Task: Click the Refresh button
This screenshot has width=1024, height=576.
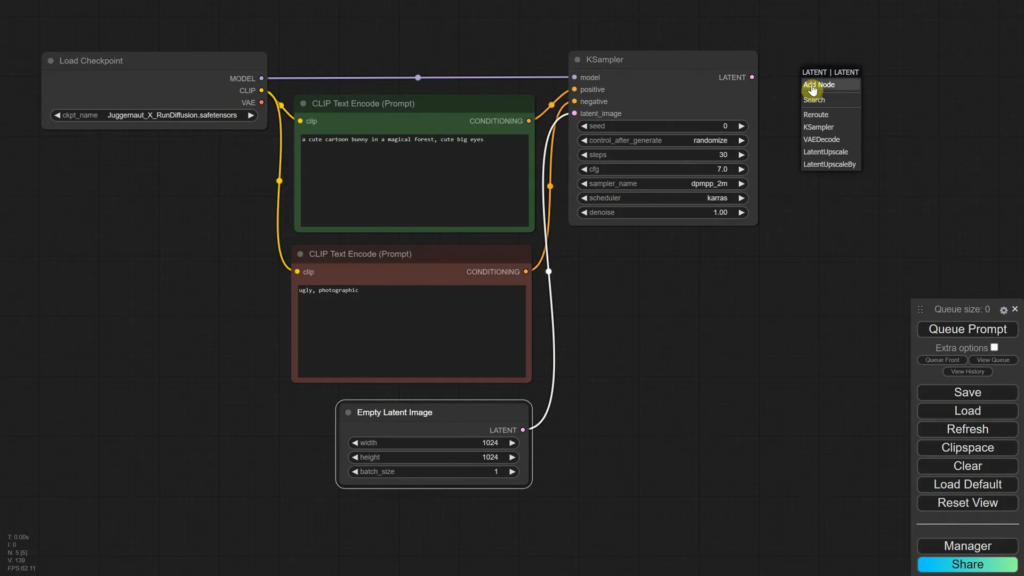Action: 967,429
